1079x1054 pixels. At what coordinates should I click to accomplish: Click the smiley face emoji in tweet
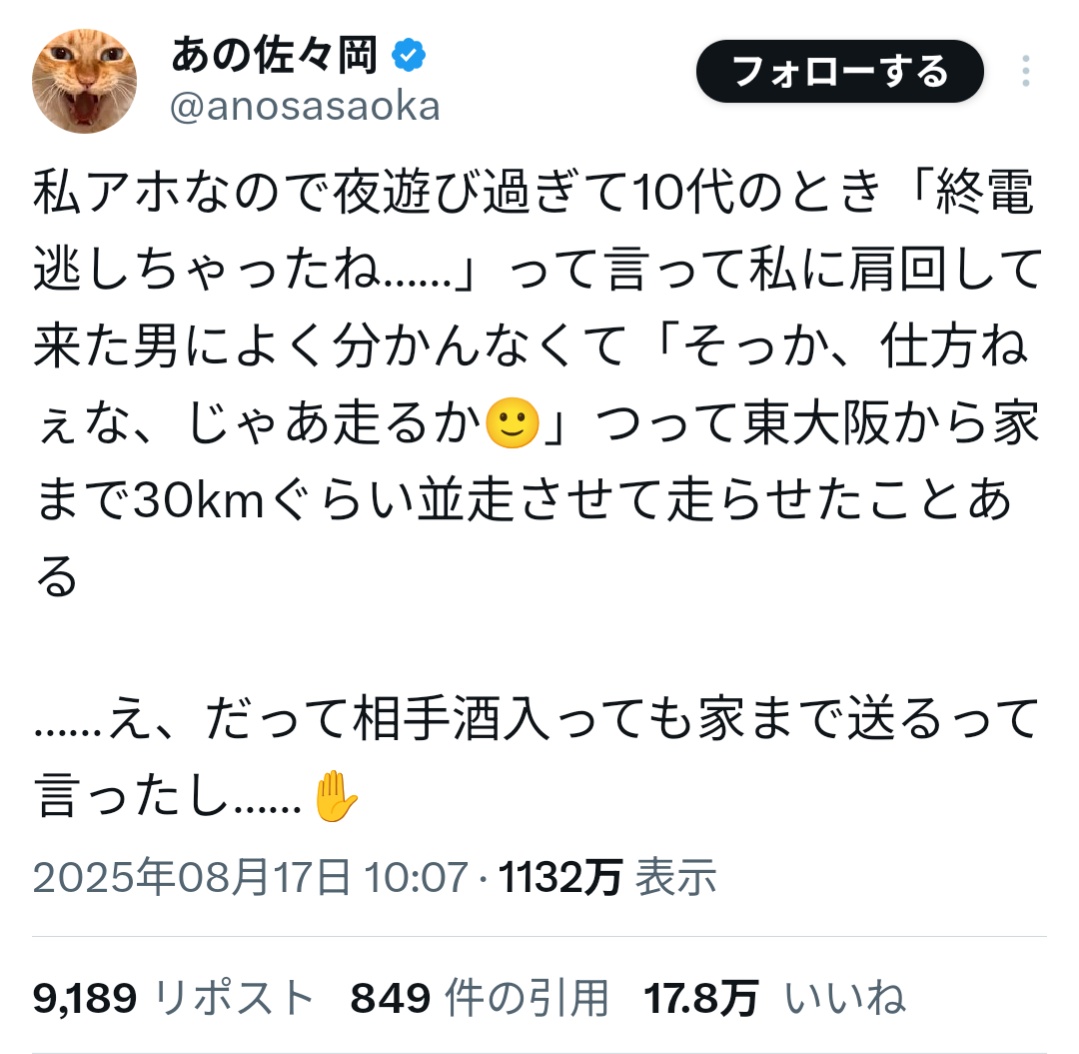[512, 423]
